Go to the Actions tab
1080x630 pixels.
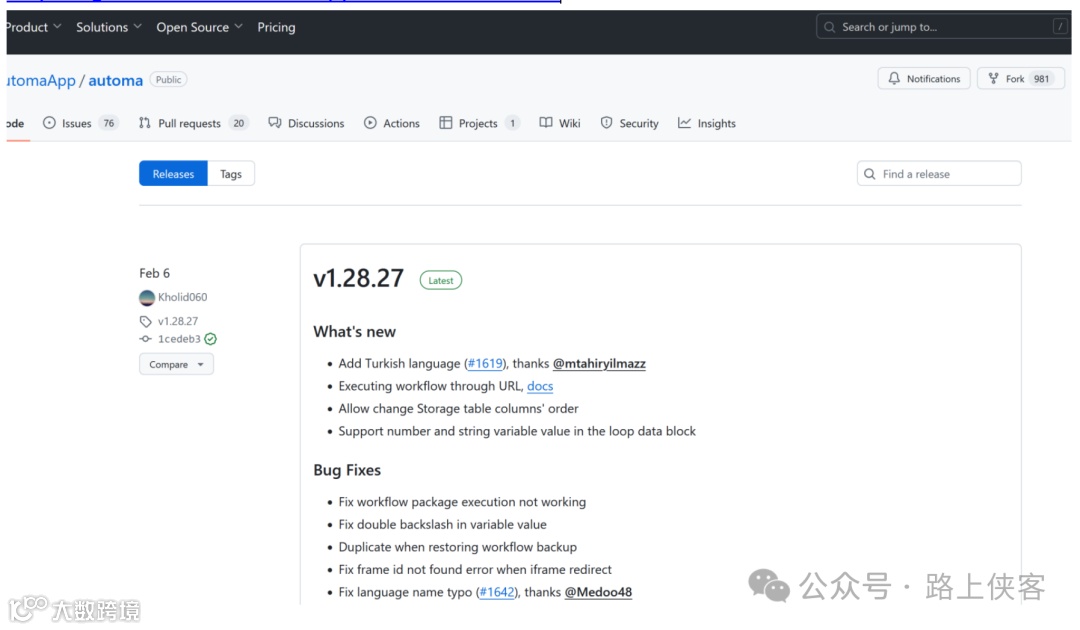(x=391, y=123)
